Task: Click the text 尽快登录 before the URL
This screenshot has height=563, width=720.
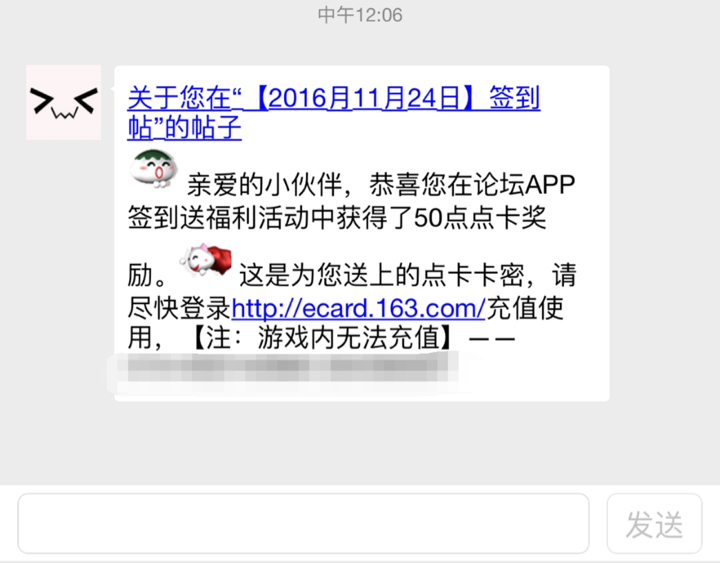Action: coord(179,308)
